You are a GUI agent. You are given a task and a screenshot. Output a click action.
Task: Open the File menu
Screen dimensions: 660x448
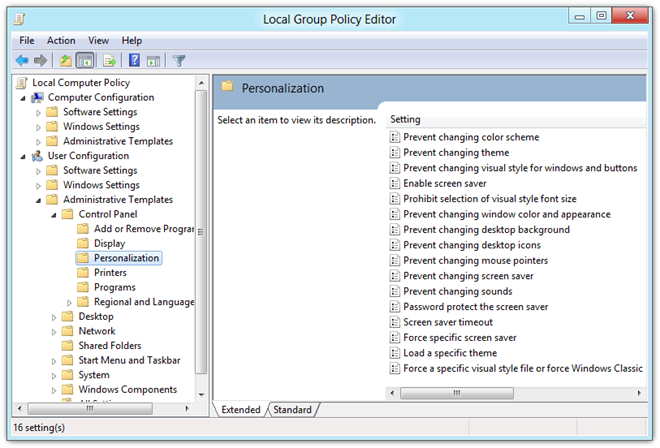tap(27, 40)
